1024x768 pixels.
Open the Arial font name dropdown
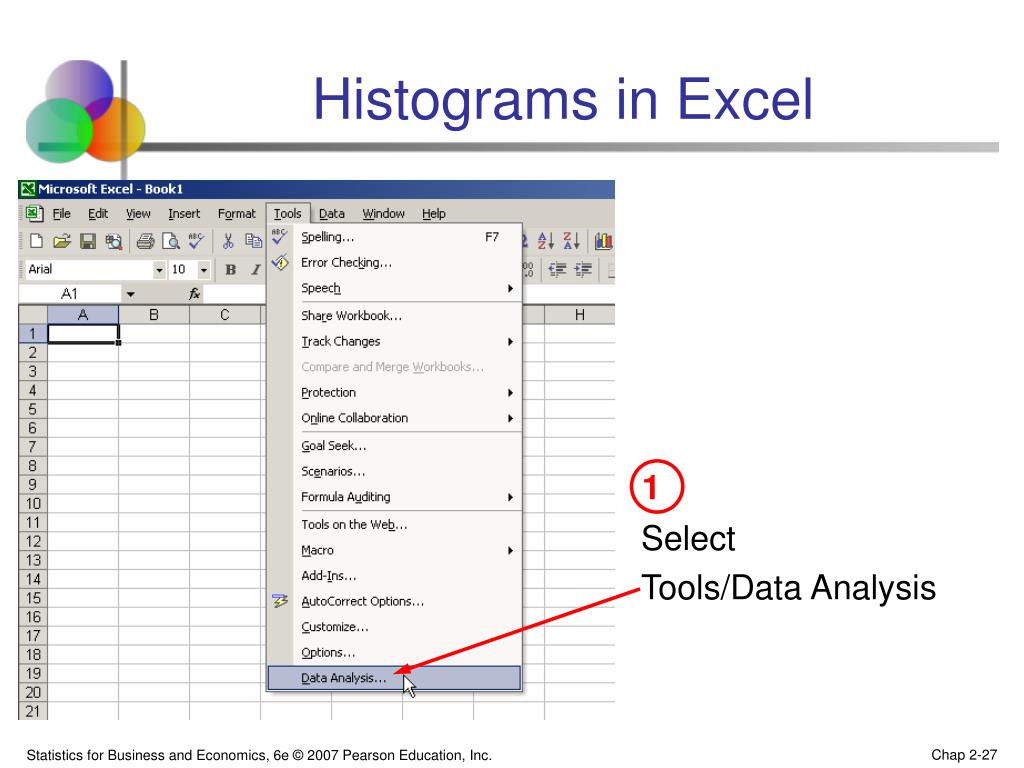tap(159, 270)
